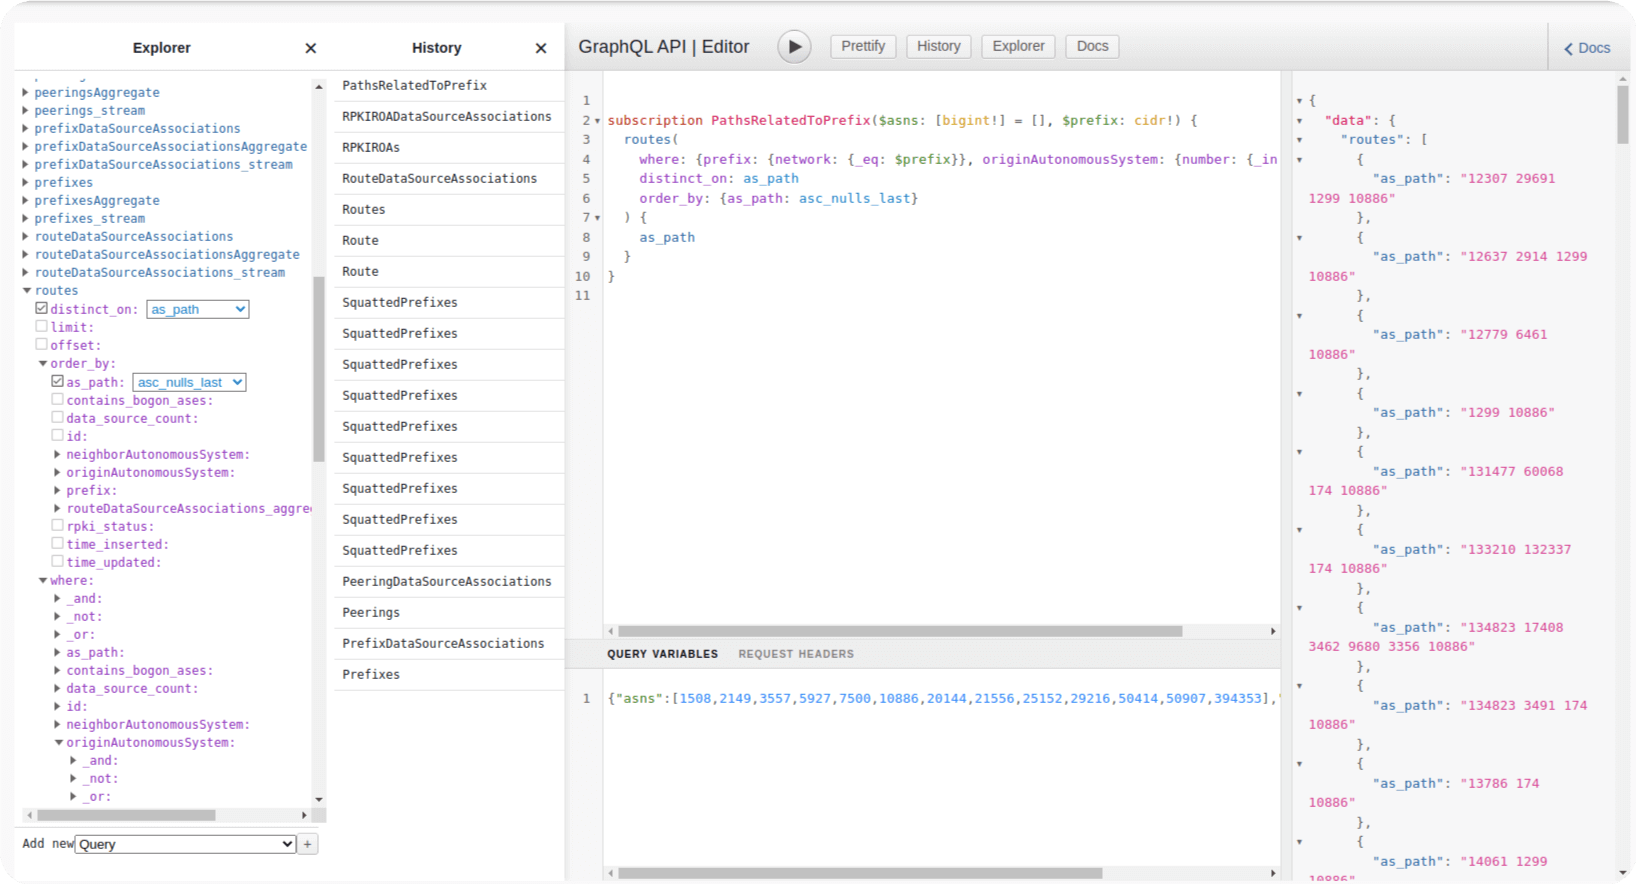Screen dimensions: 1636x884
Task: Expand the prefixes tree node
Action: pyautogui.click(x=26, y=182)
